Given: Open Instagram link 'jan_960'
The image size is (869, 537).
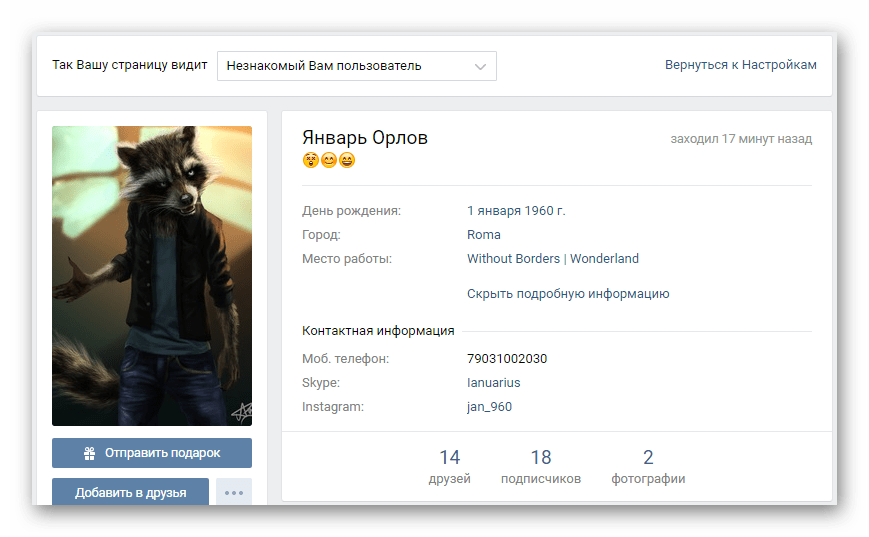Looking at the screenshot, I should (489, 407).
